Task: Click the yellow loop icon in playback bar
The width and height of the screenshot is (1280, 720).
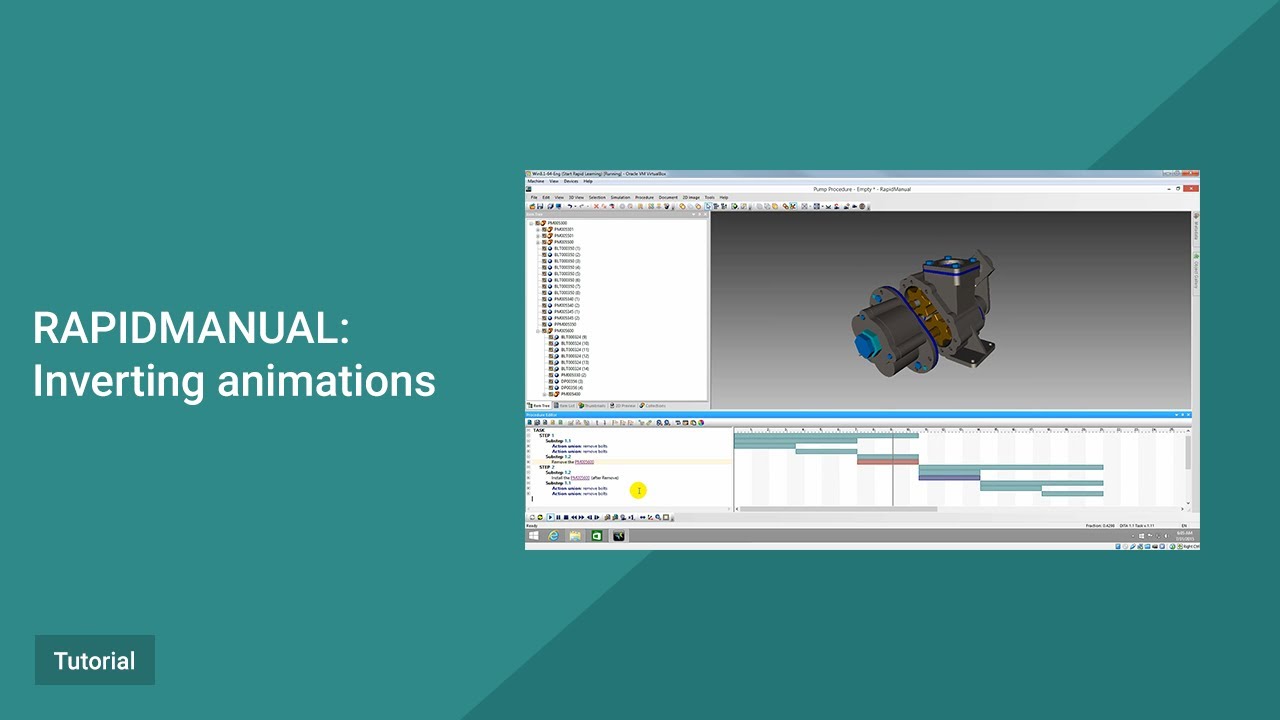Action: click(x=540, y=517)
